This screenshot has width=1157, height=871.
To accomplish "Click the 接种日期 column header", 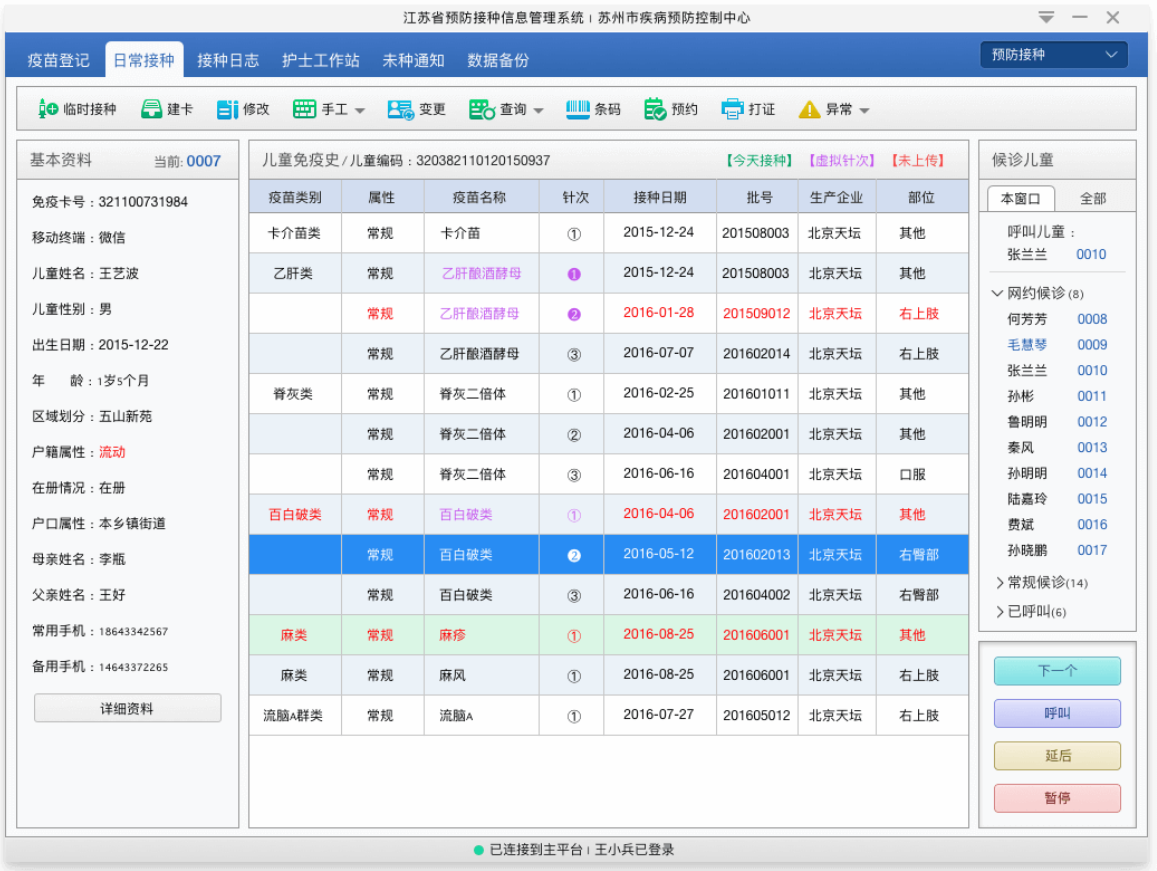I will 660,197.
